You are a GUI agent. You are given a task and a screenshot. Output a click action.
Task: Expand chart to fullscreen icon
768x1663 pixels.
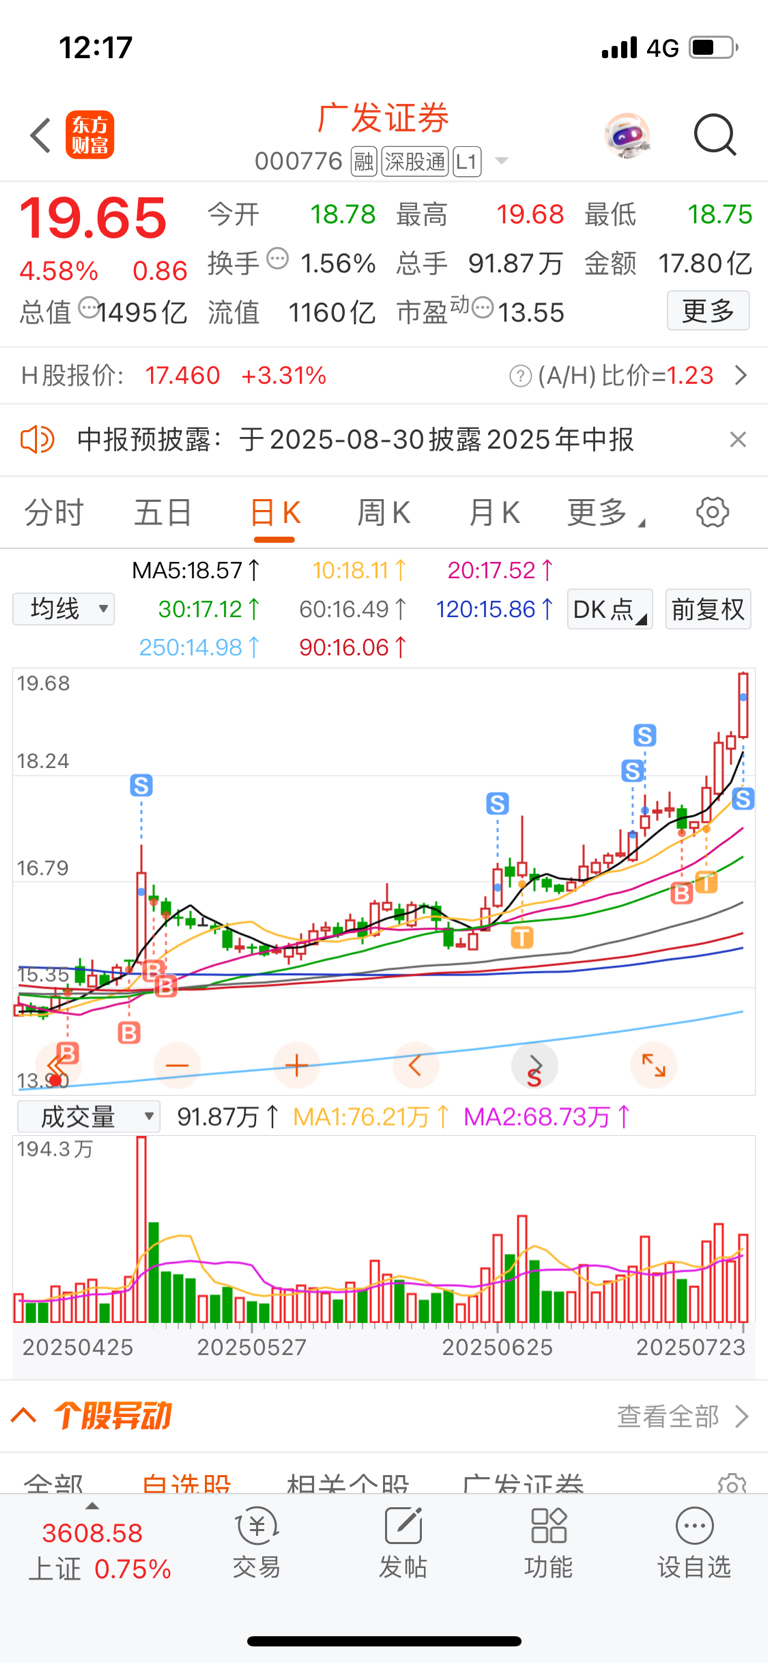(653, 1066)
